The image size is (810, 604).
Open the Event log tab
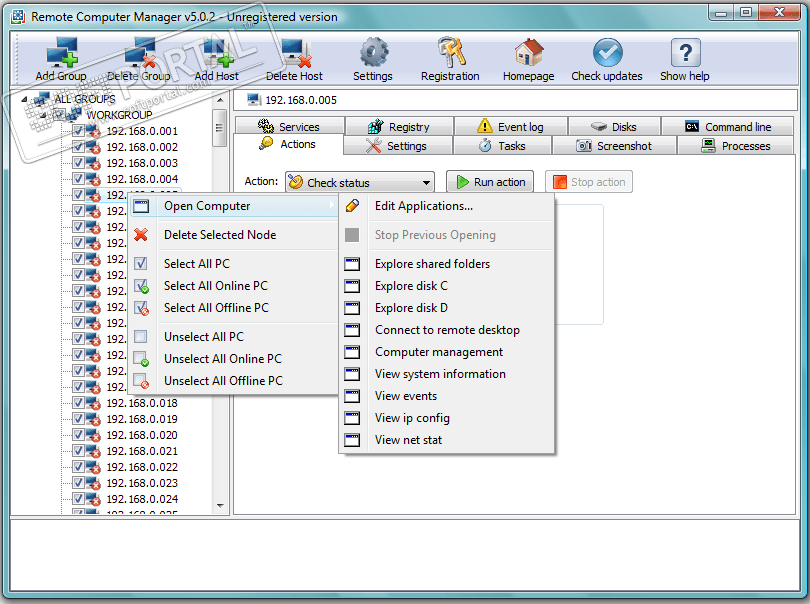click(510, 127)
